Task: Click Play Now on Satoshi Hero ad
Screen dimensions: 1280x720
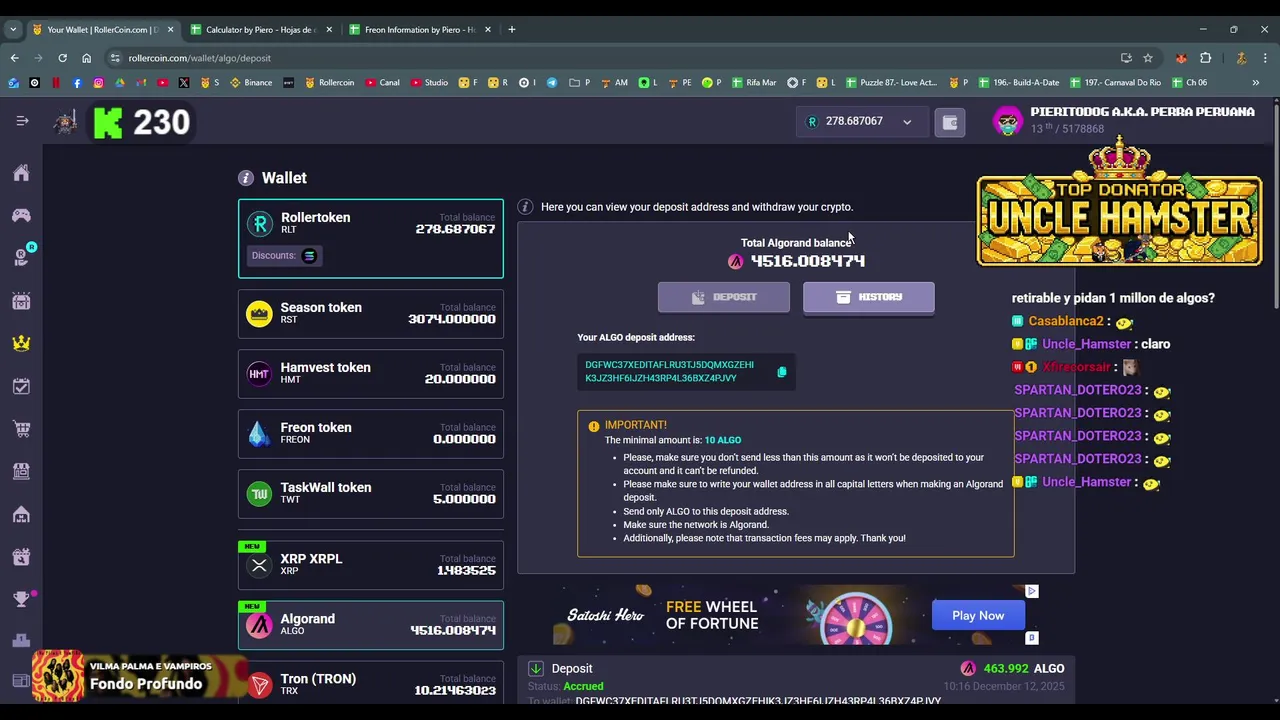Action: (977, 616)
